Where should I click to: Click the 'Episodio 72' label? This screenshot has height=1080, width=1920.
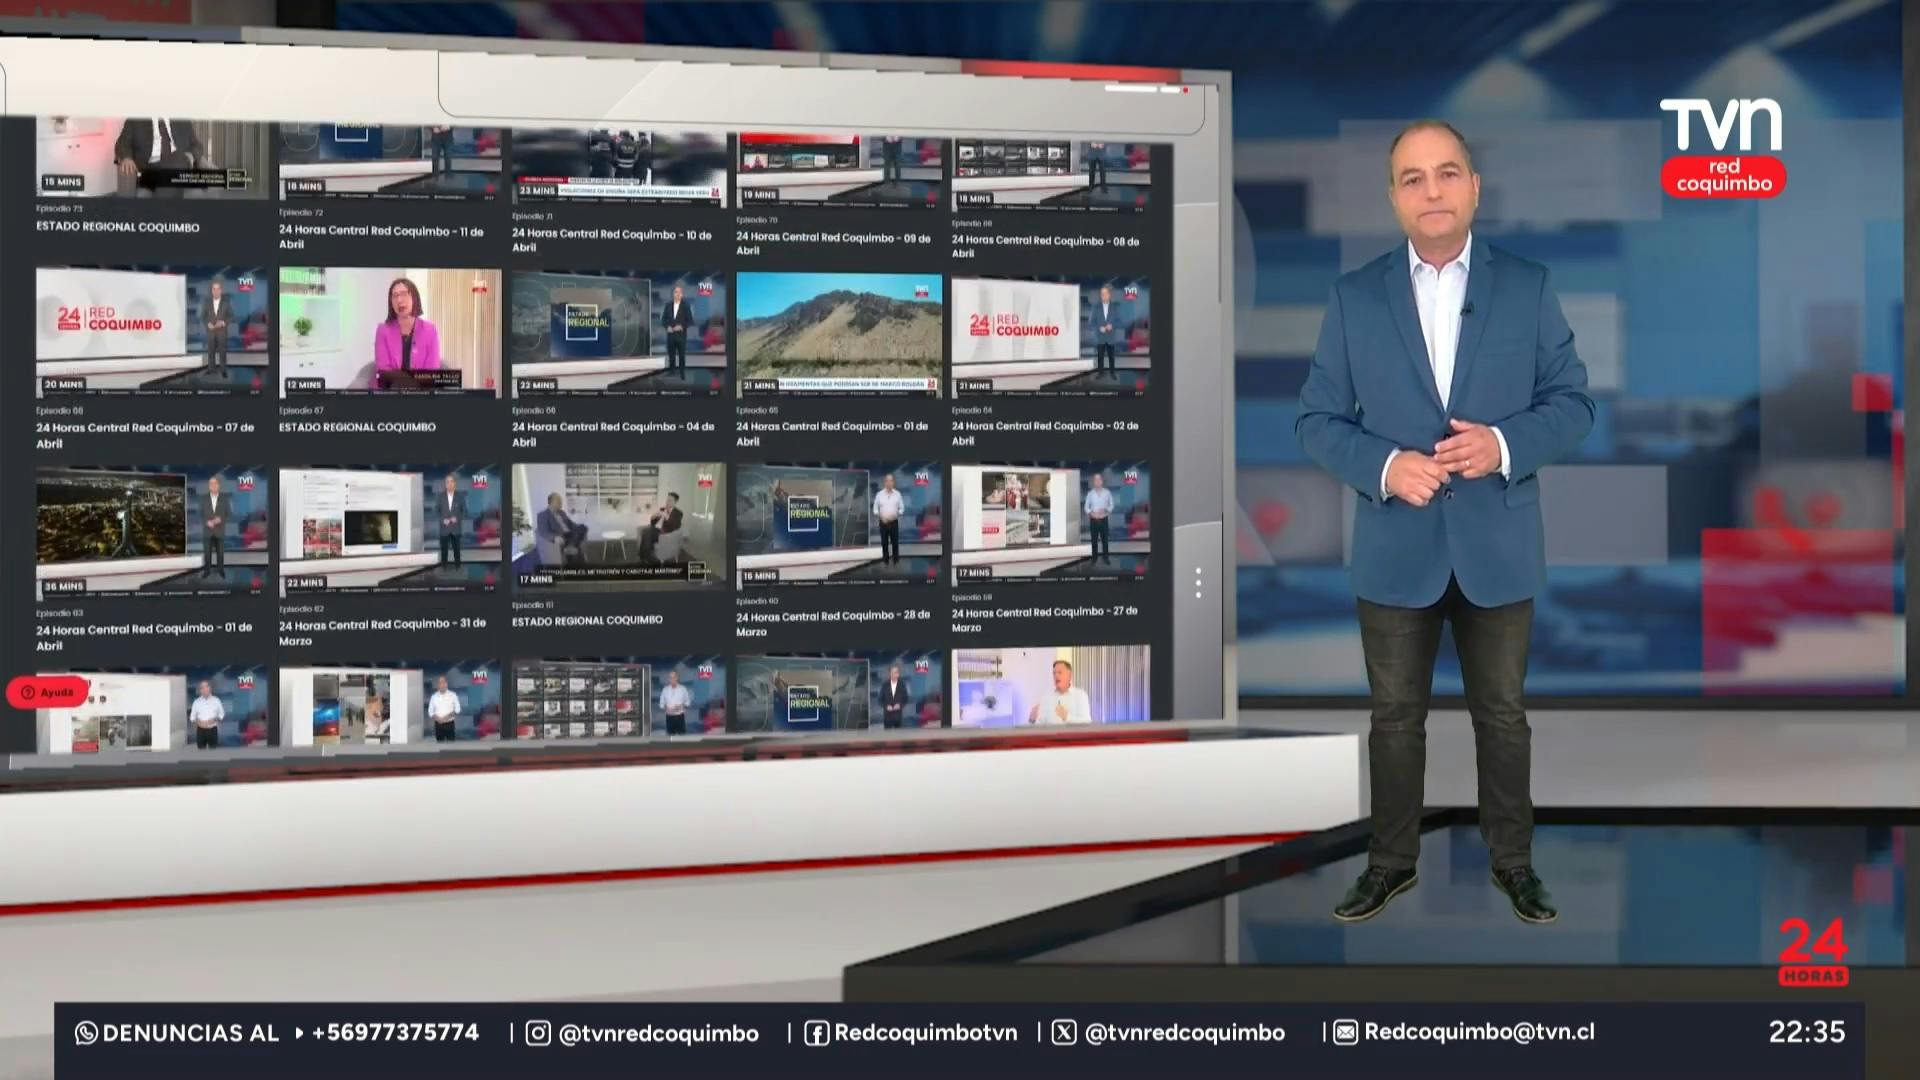301,213
